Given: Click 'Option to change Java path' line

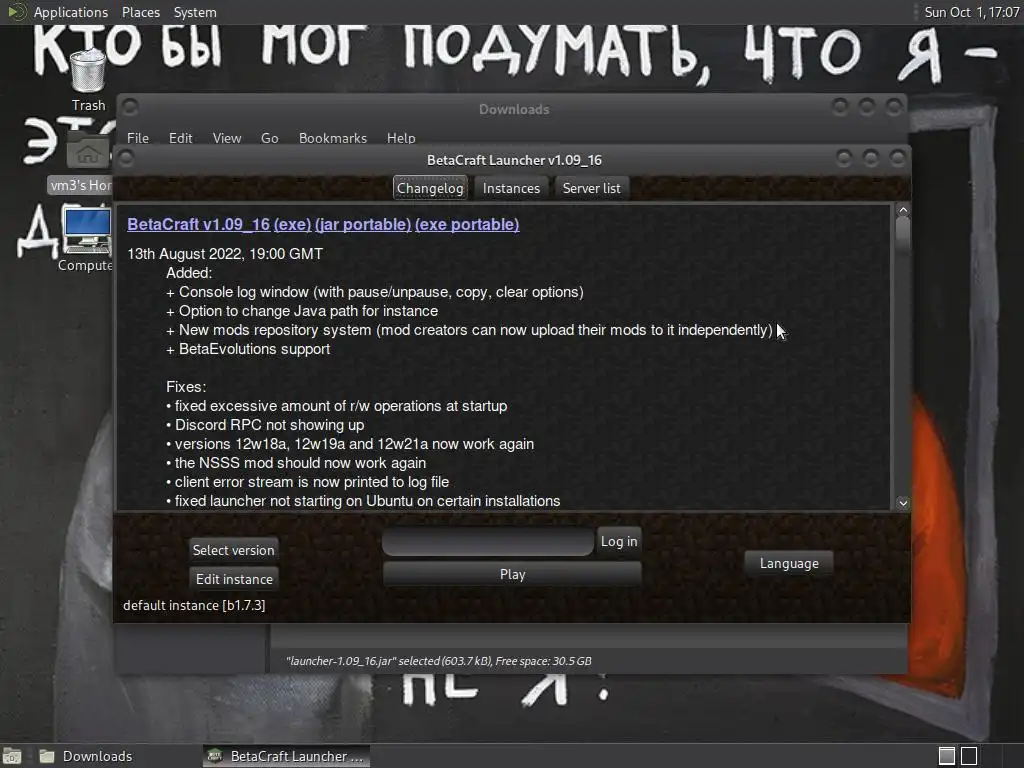Looking at the screenshot, I should point(302,311).
